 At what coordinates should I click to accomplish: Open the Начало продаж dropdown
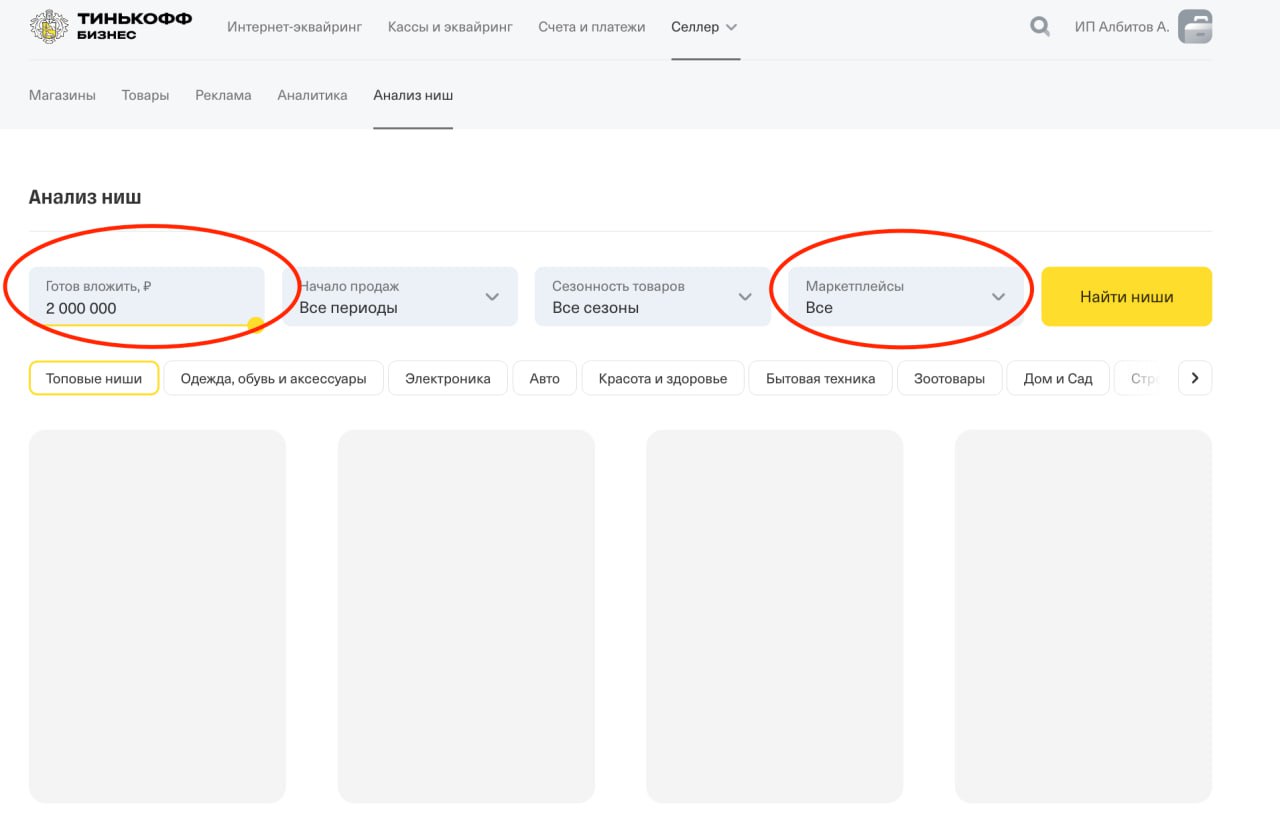400,296
